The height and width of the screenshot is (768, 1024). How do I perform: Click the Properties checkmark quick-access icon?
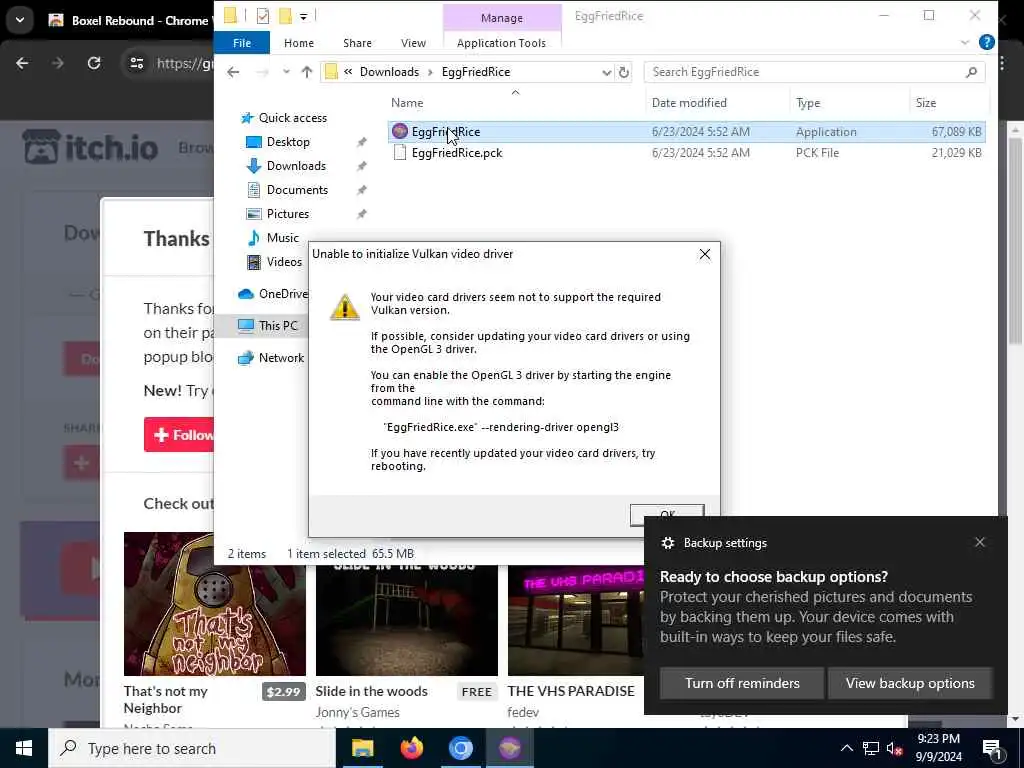pyautogui.click(x=263, y=16)
